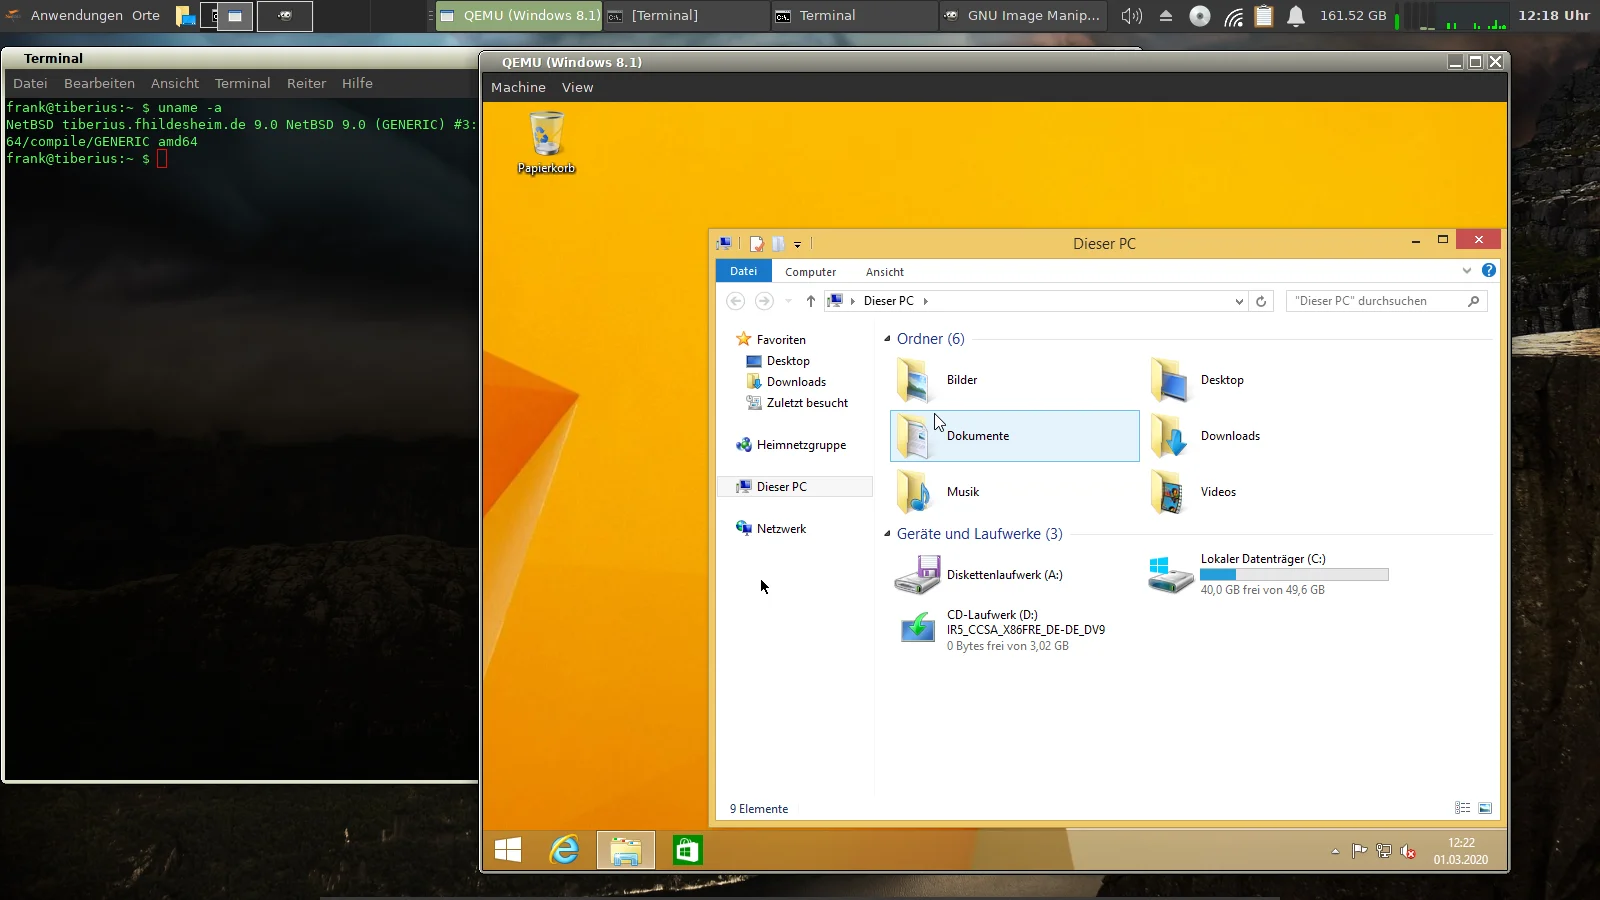Select the Musik folder icon
1600x900 pixels.
(914, 492)
